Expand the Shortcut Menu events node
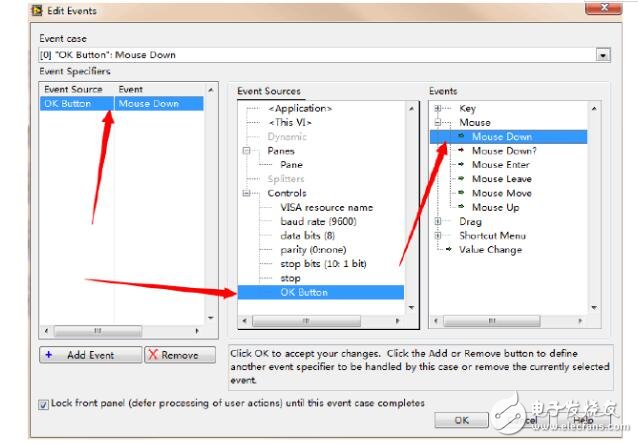The width and height of the screenshot is (638, 443). (437, 235)
